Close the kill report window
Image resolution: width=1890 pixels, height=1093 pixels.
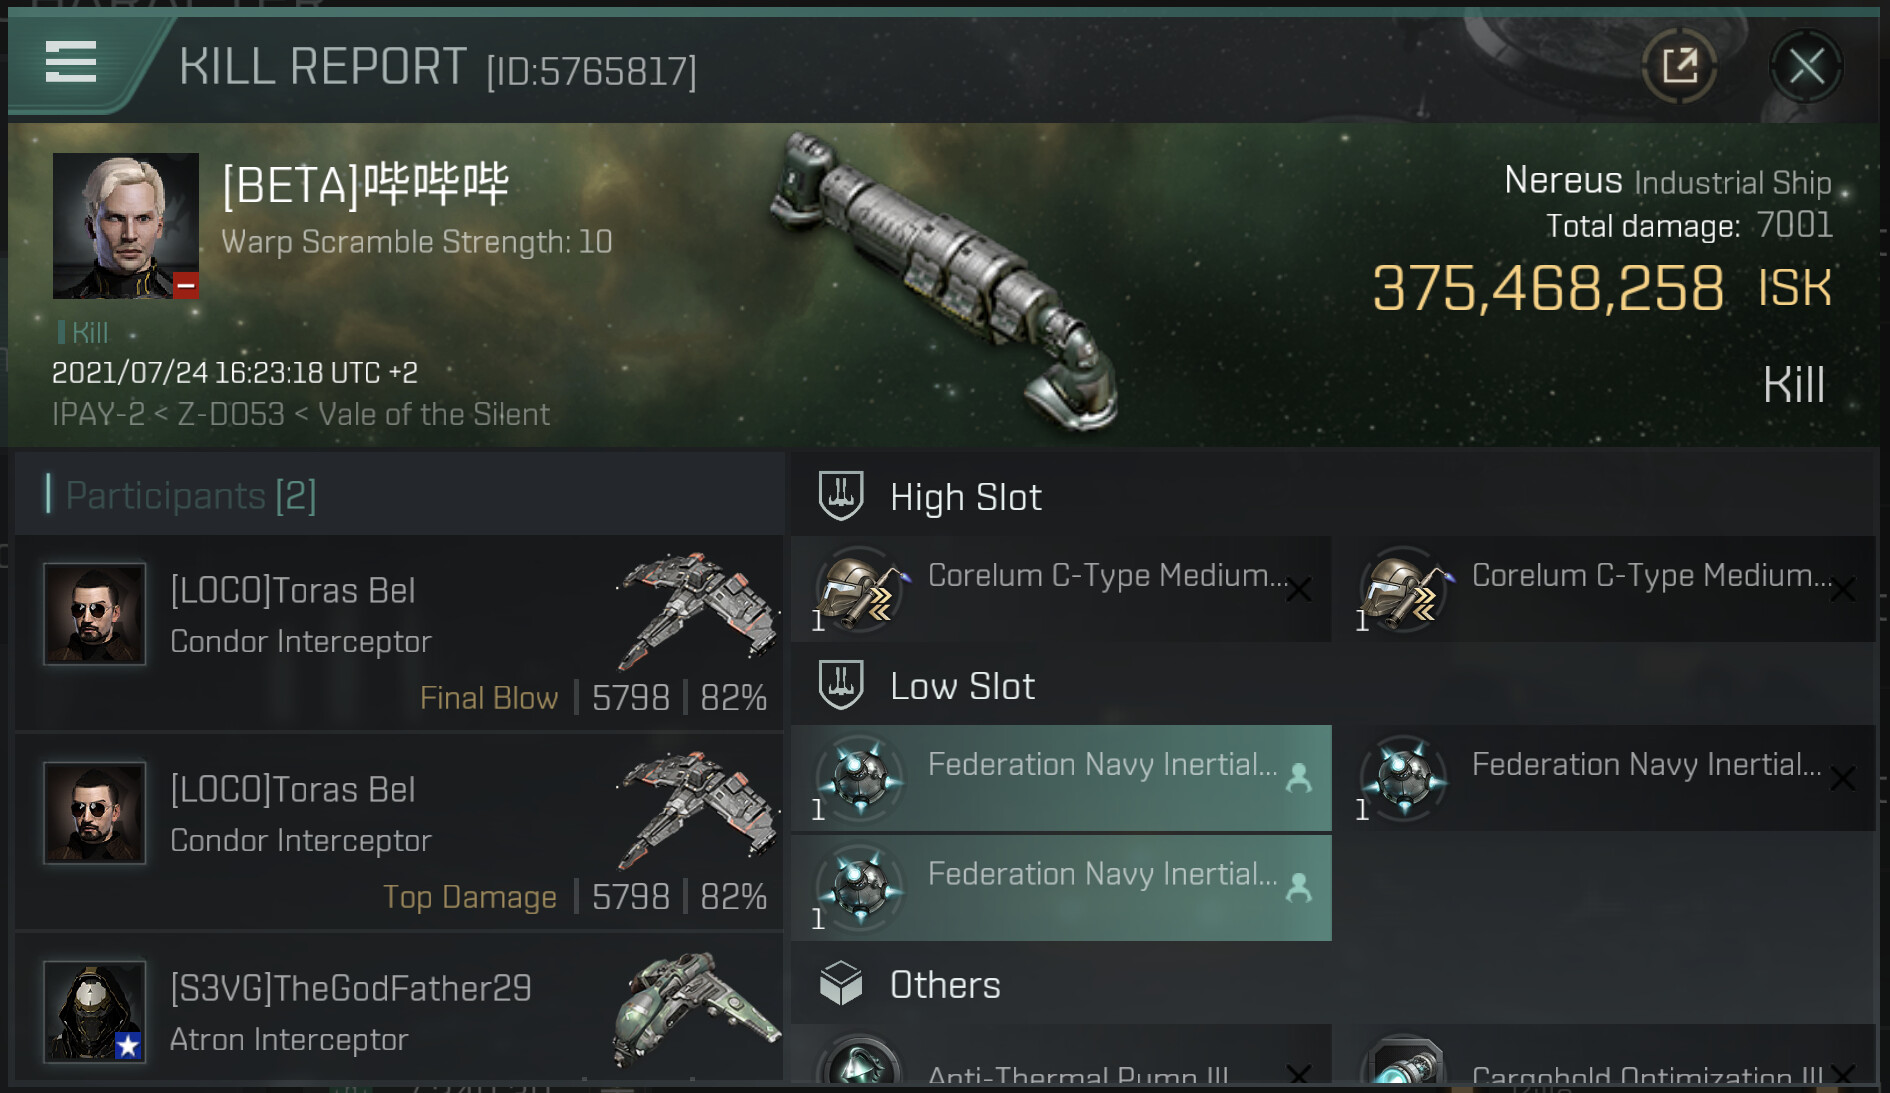pyautogui.click(x=1806, y=67)
